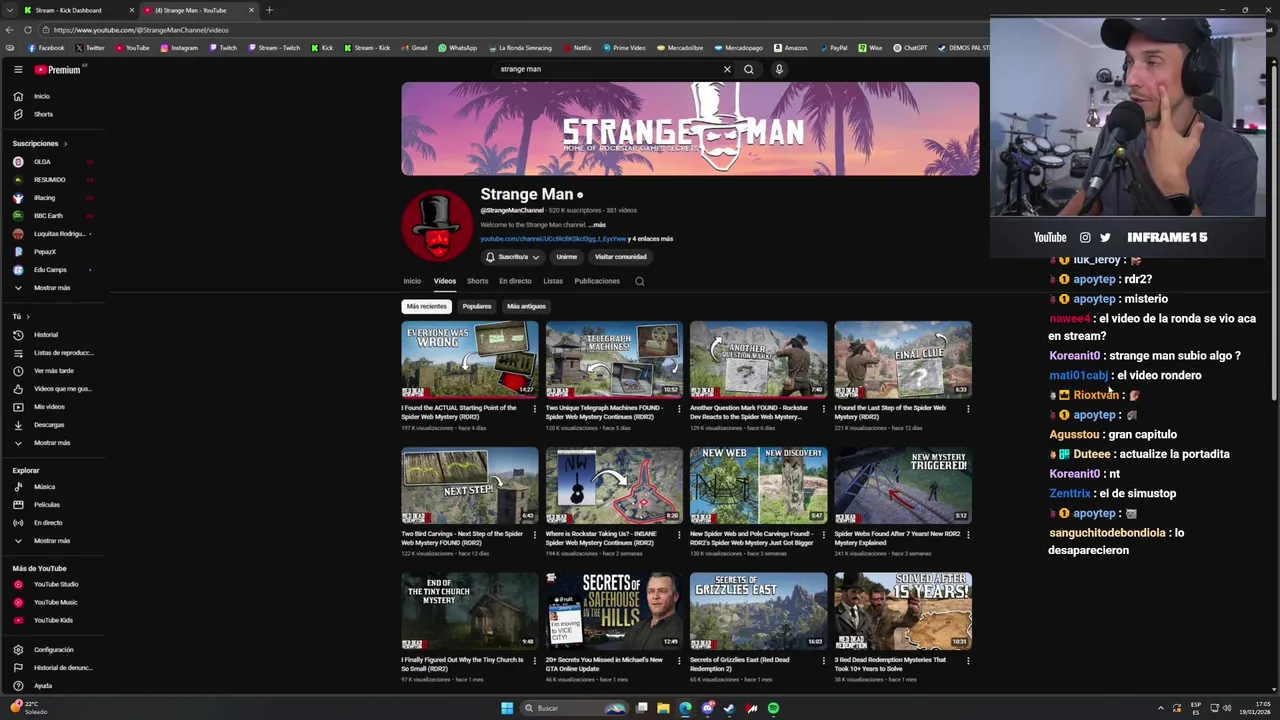Click the search magnifier button

pyautogui.click(x=749, y=69)
